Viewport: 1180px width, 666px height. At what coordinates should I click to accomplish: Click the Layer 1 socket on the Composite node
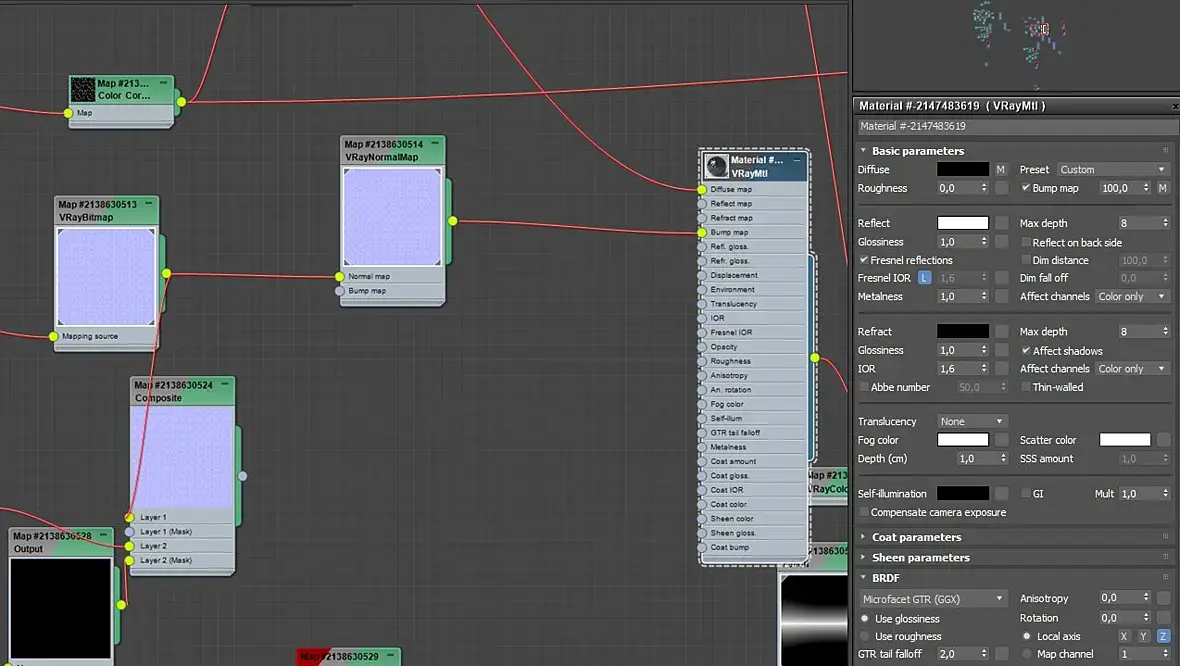point(129,517)
